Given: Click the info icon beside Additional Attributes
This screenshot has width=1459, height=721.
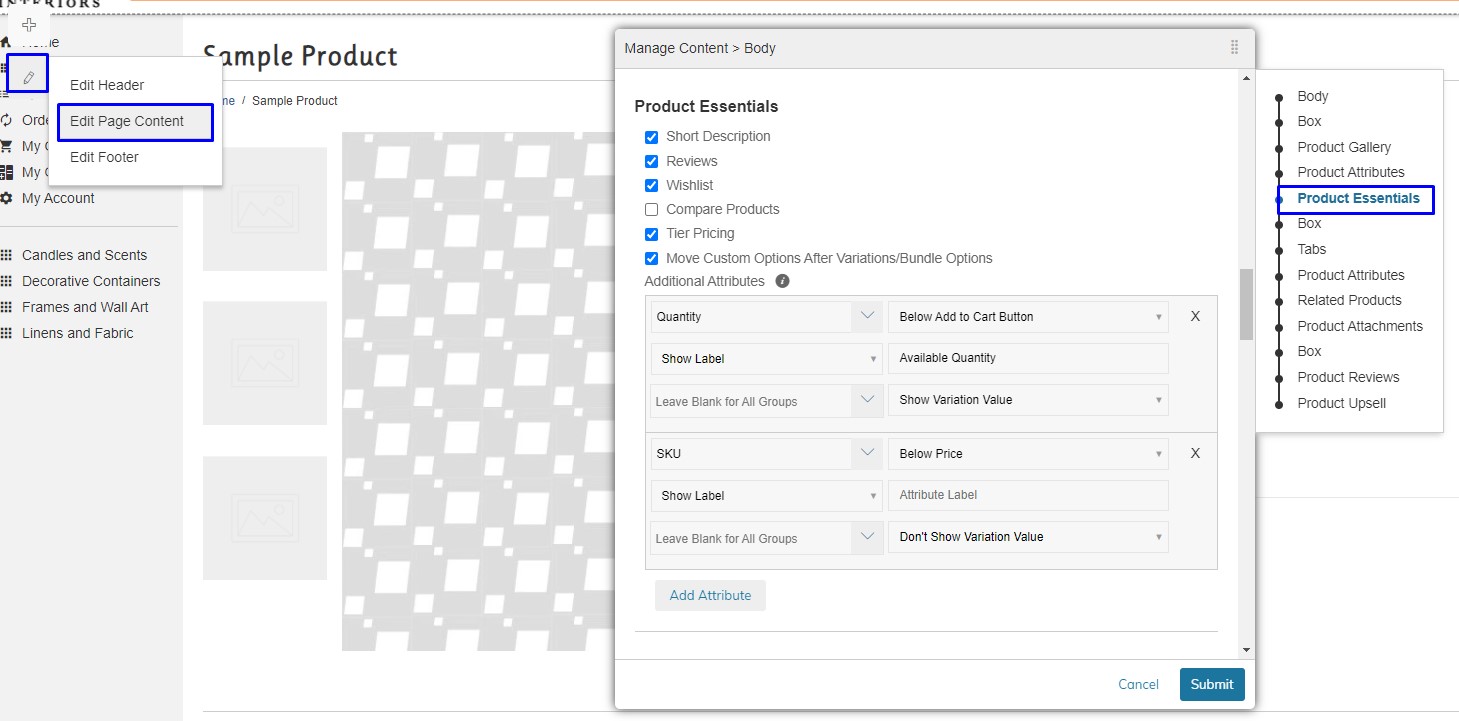Looking at the screenshot, I should click(x=782, y=281).
